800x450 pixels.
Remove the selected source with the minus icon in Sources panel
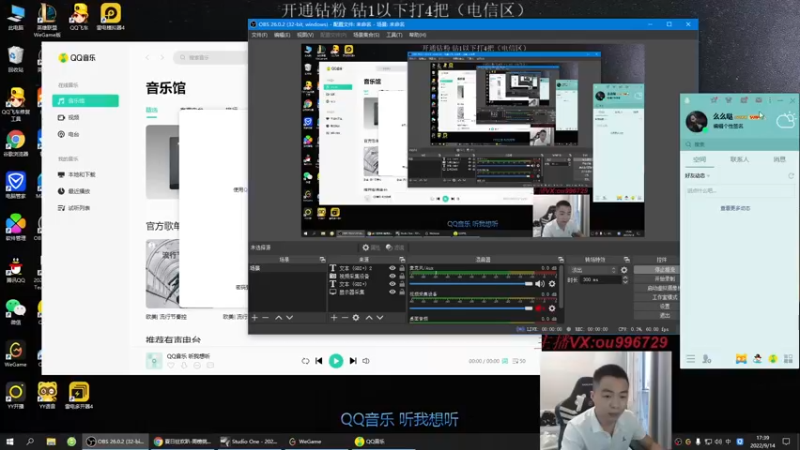pyautogui.click(x=344, y=317)
